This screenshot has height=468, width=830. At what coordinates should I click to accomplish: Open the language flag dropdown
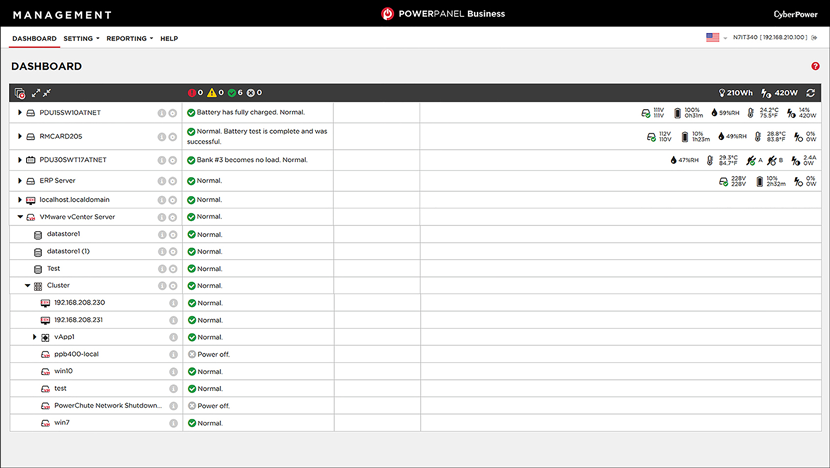tap(717, 38)
